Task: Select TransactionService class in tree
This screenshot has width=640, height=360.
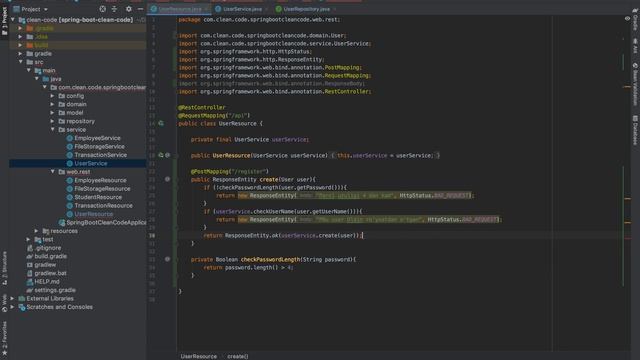Action: [x=100, y=155]
